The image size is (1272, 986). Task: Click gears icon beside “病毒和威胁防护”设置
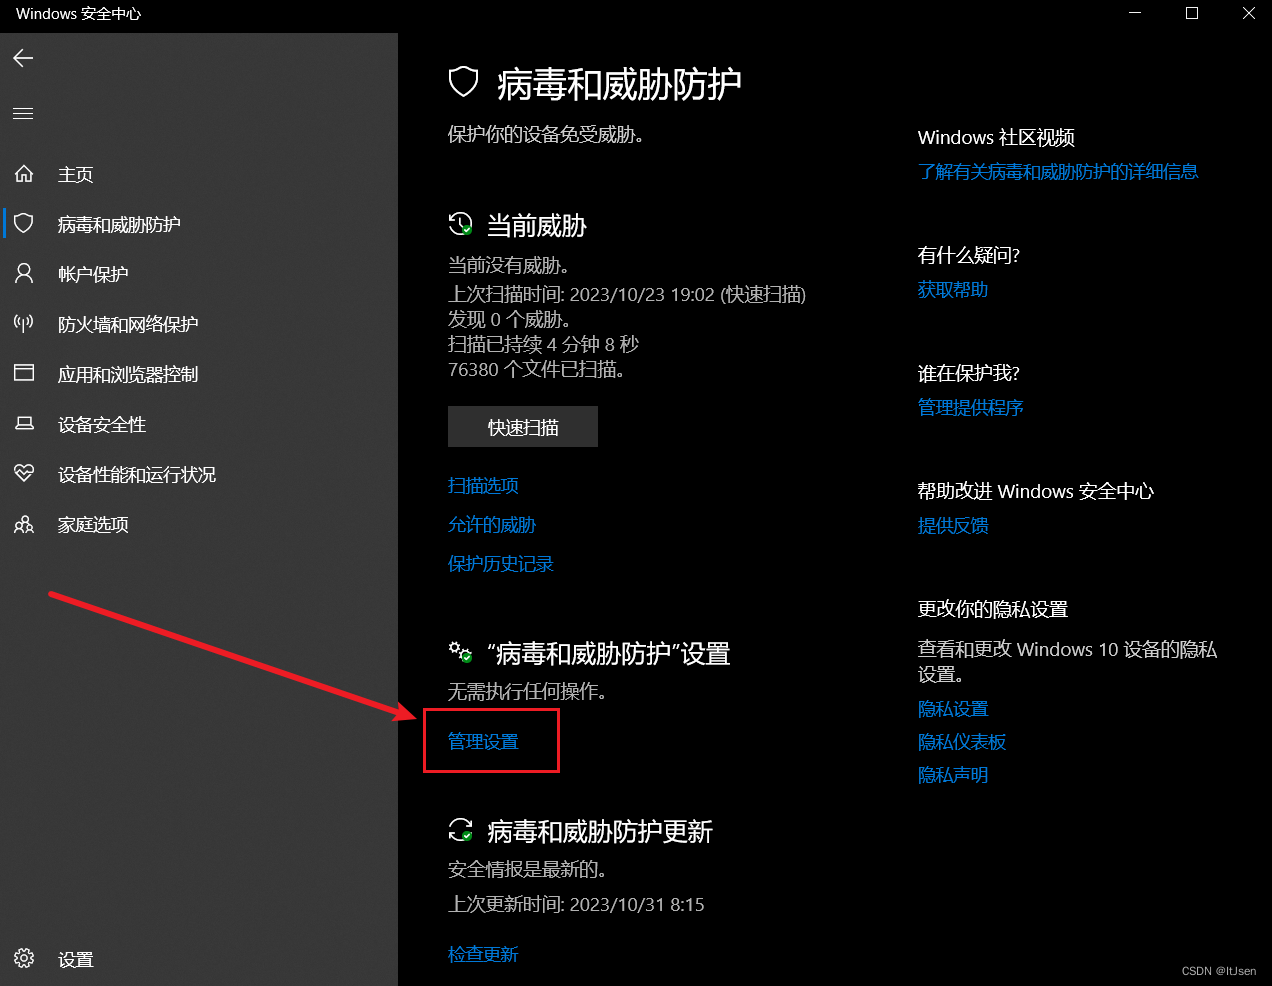pyautogui.click(x=460, y=652)
